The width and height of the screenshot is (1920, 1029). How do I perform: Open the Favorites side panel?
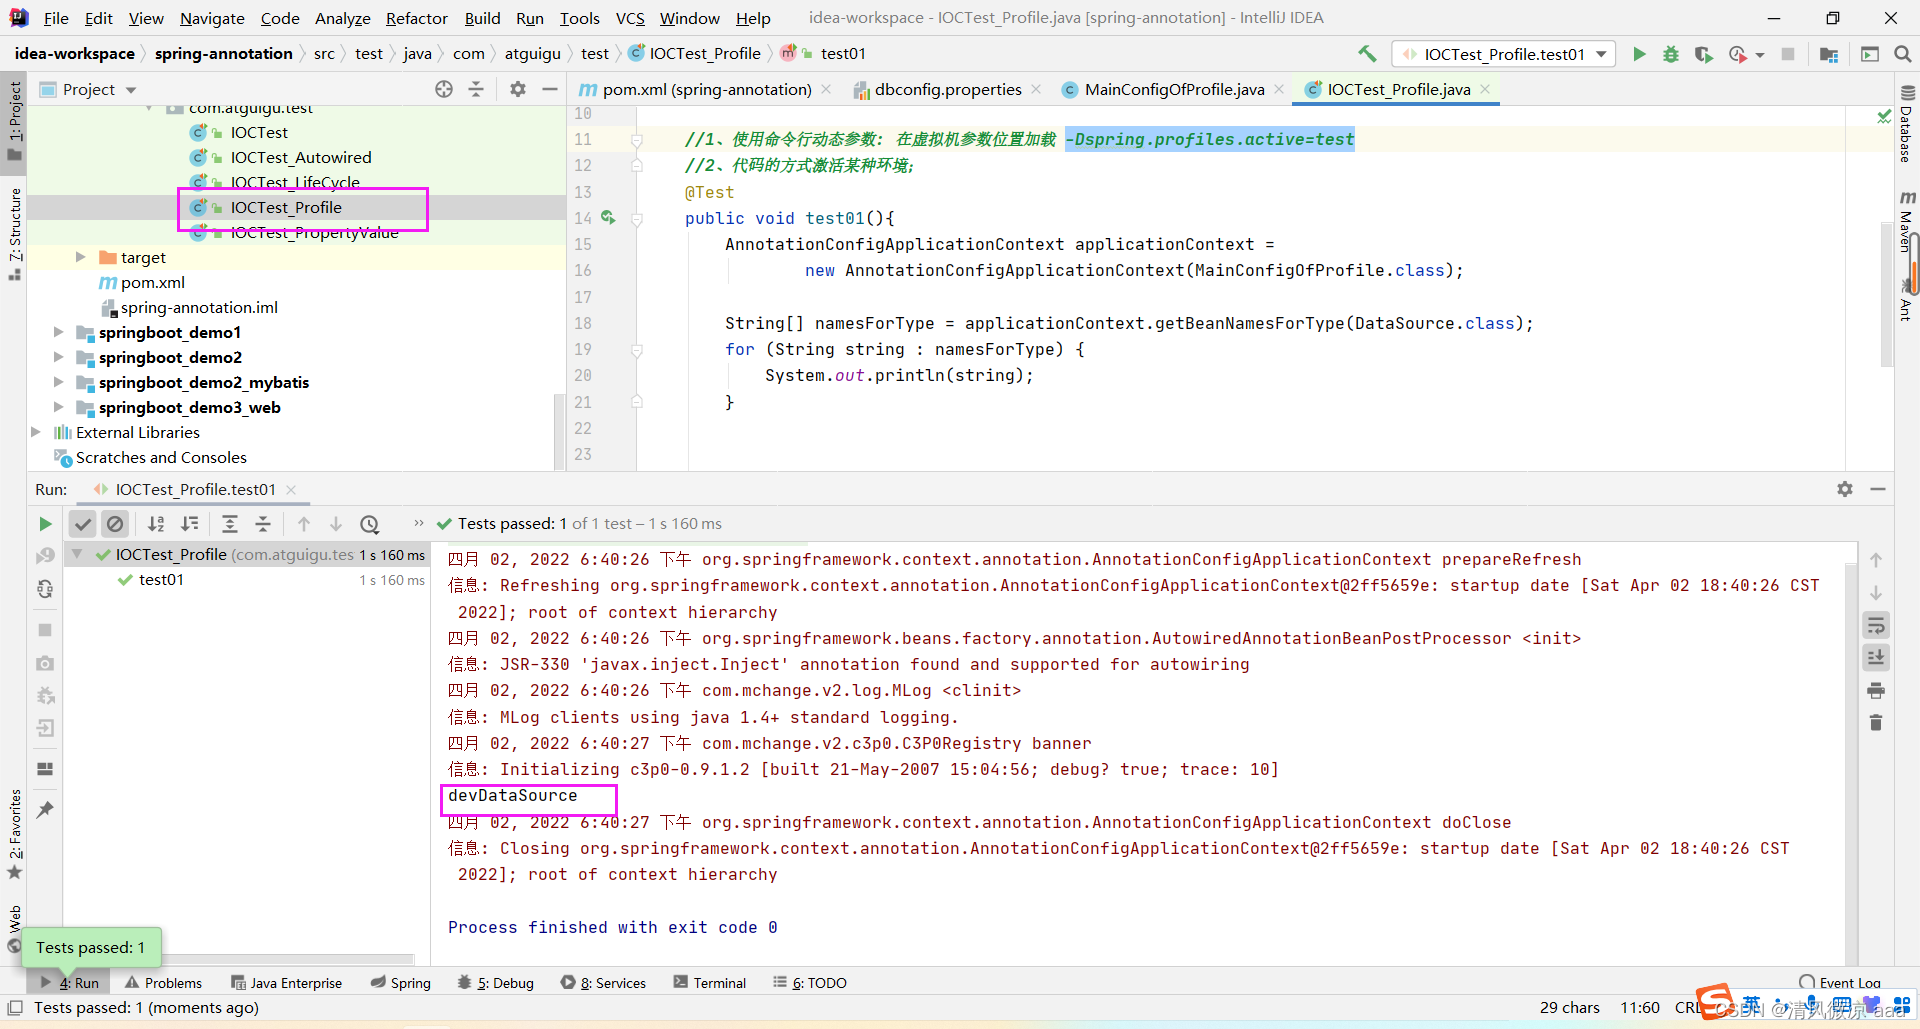click(15, 834)
